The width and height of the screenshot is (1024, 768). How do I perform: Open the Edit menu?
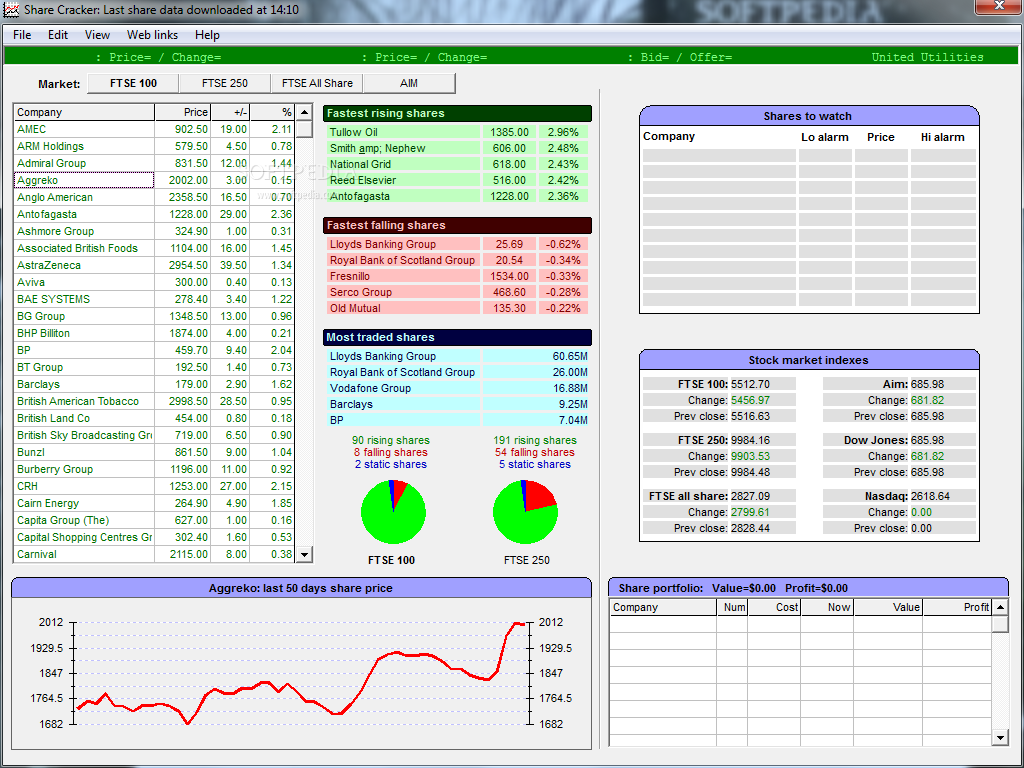57,35
